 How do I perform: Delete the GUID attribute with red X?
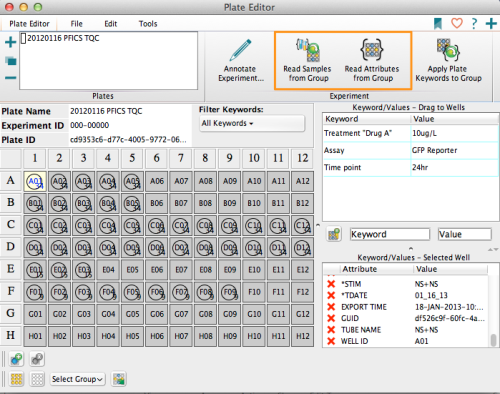point(331,318)
